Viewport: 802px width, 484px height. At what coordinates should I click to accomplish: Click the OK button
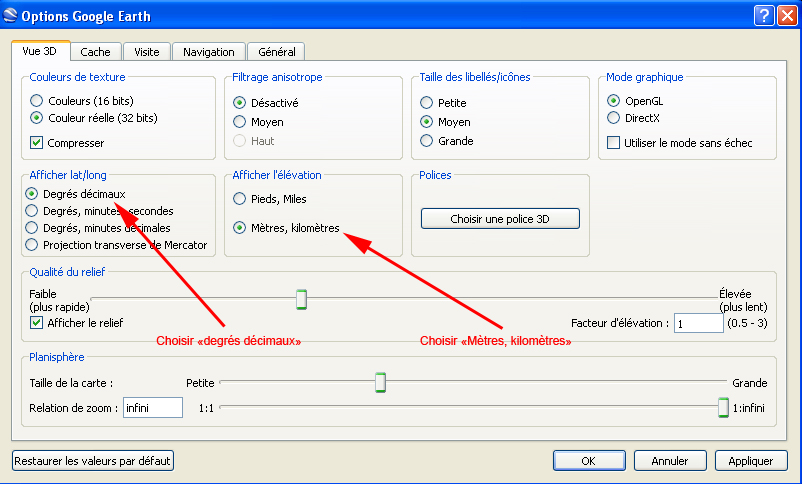(x=589, y=460)
